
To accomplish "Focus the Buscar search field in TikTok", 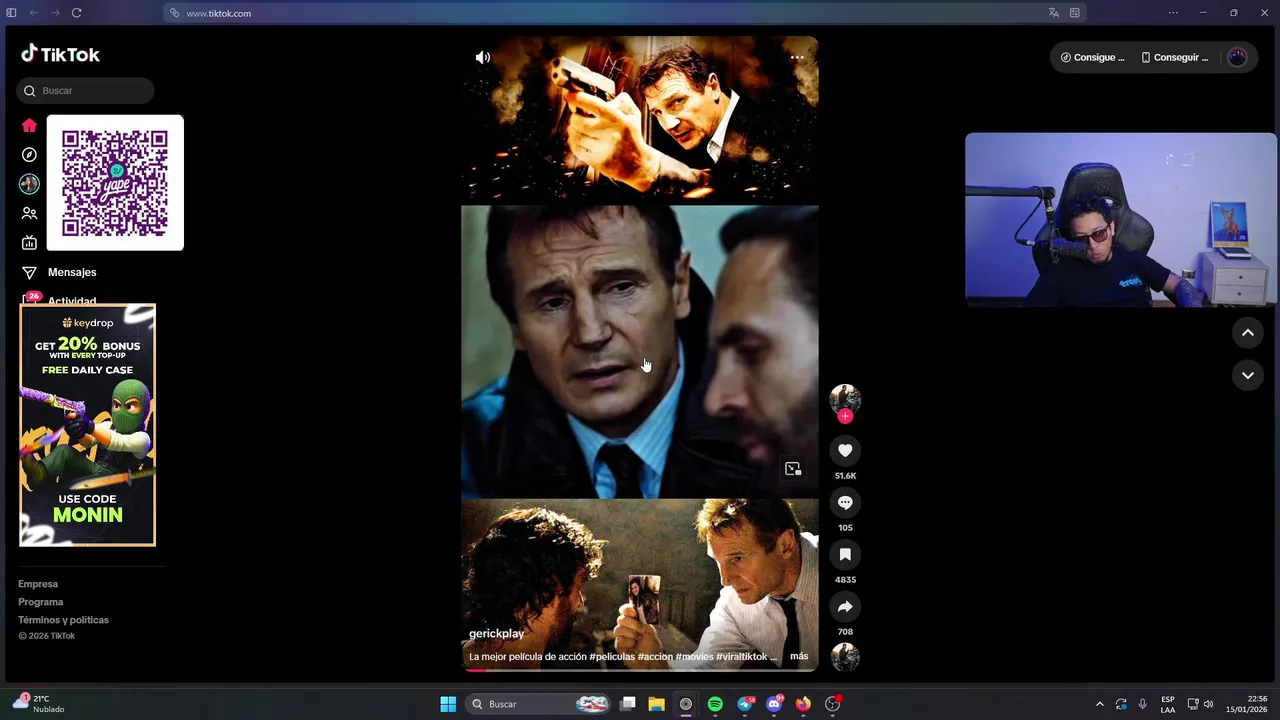I will pos(85,91).
